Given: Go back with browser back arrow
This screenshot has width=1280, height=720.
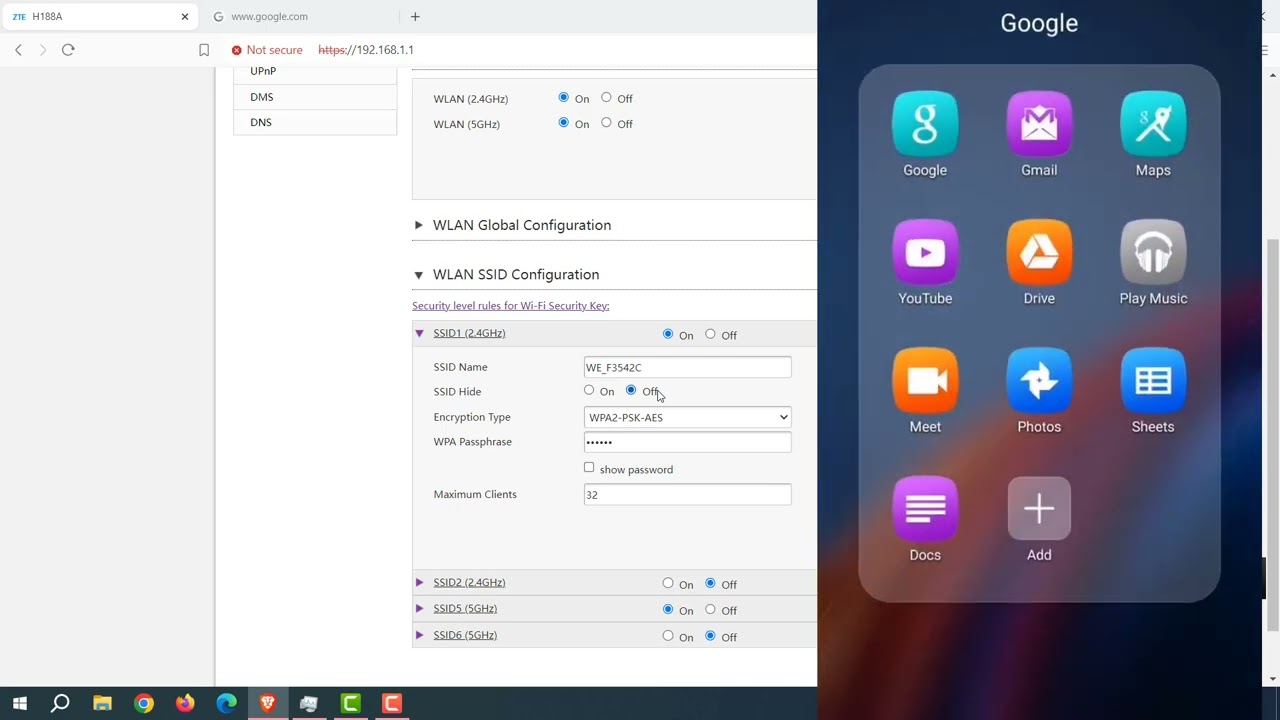Looking at the screenshot, I should tap(18, 50).
